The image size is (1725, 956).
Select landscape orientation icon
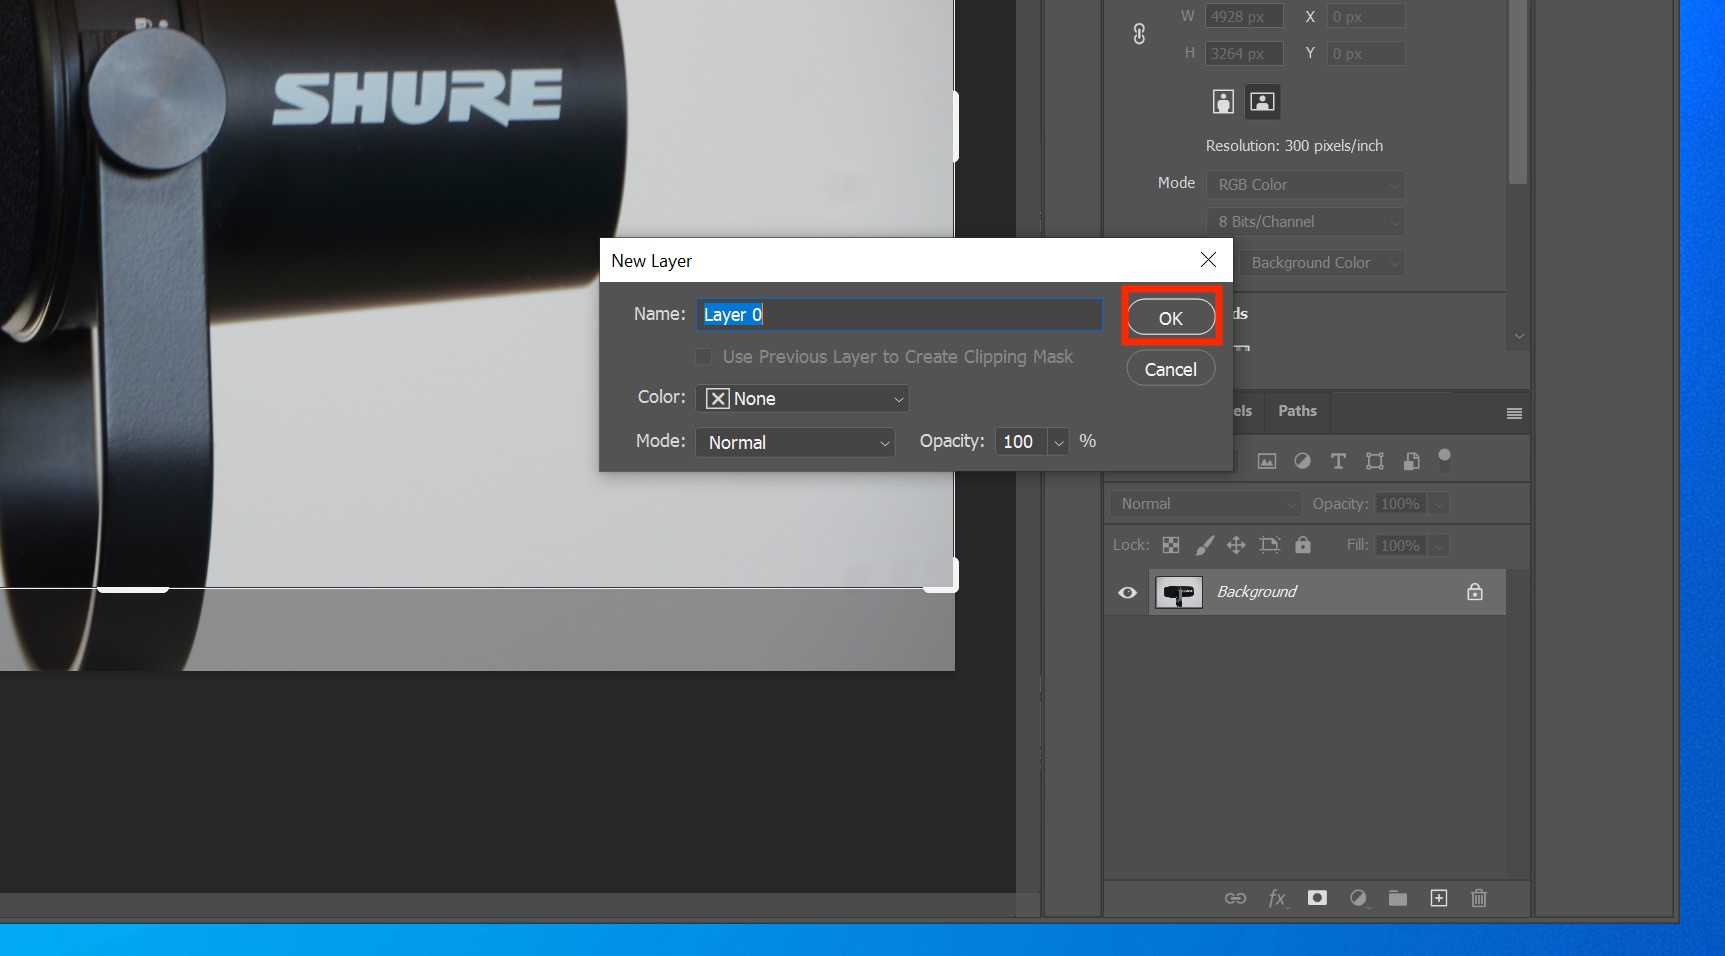click(1263, 101)
